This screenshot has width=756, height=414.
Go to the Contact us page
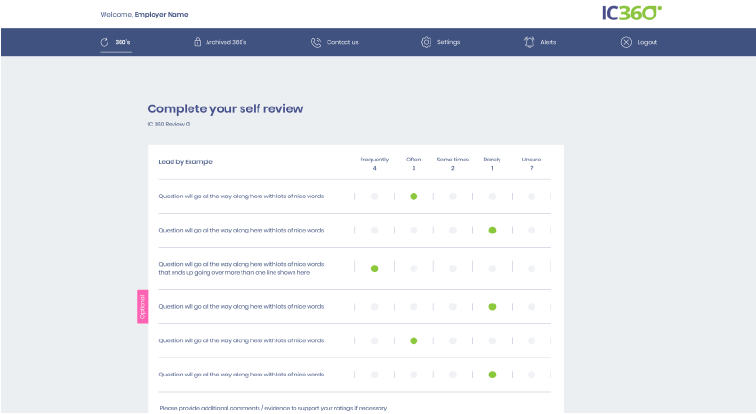click(x=342, y=43)
